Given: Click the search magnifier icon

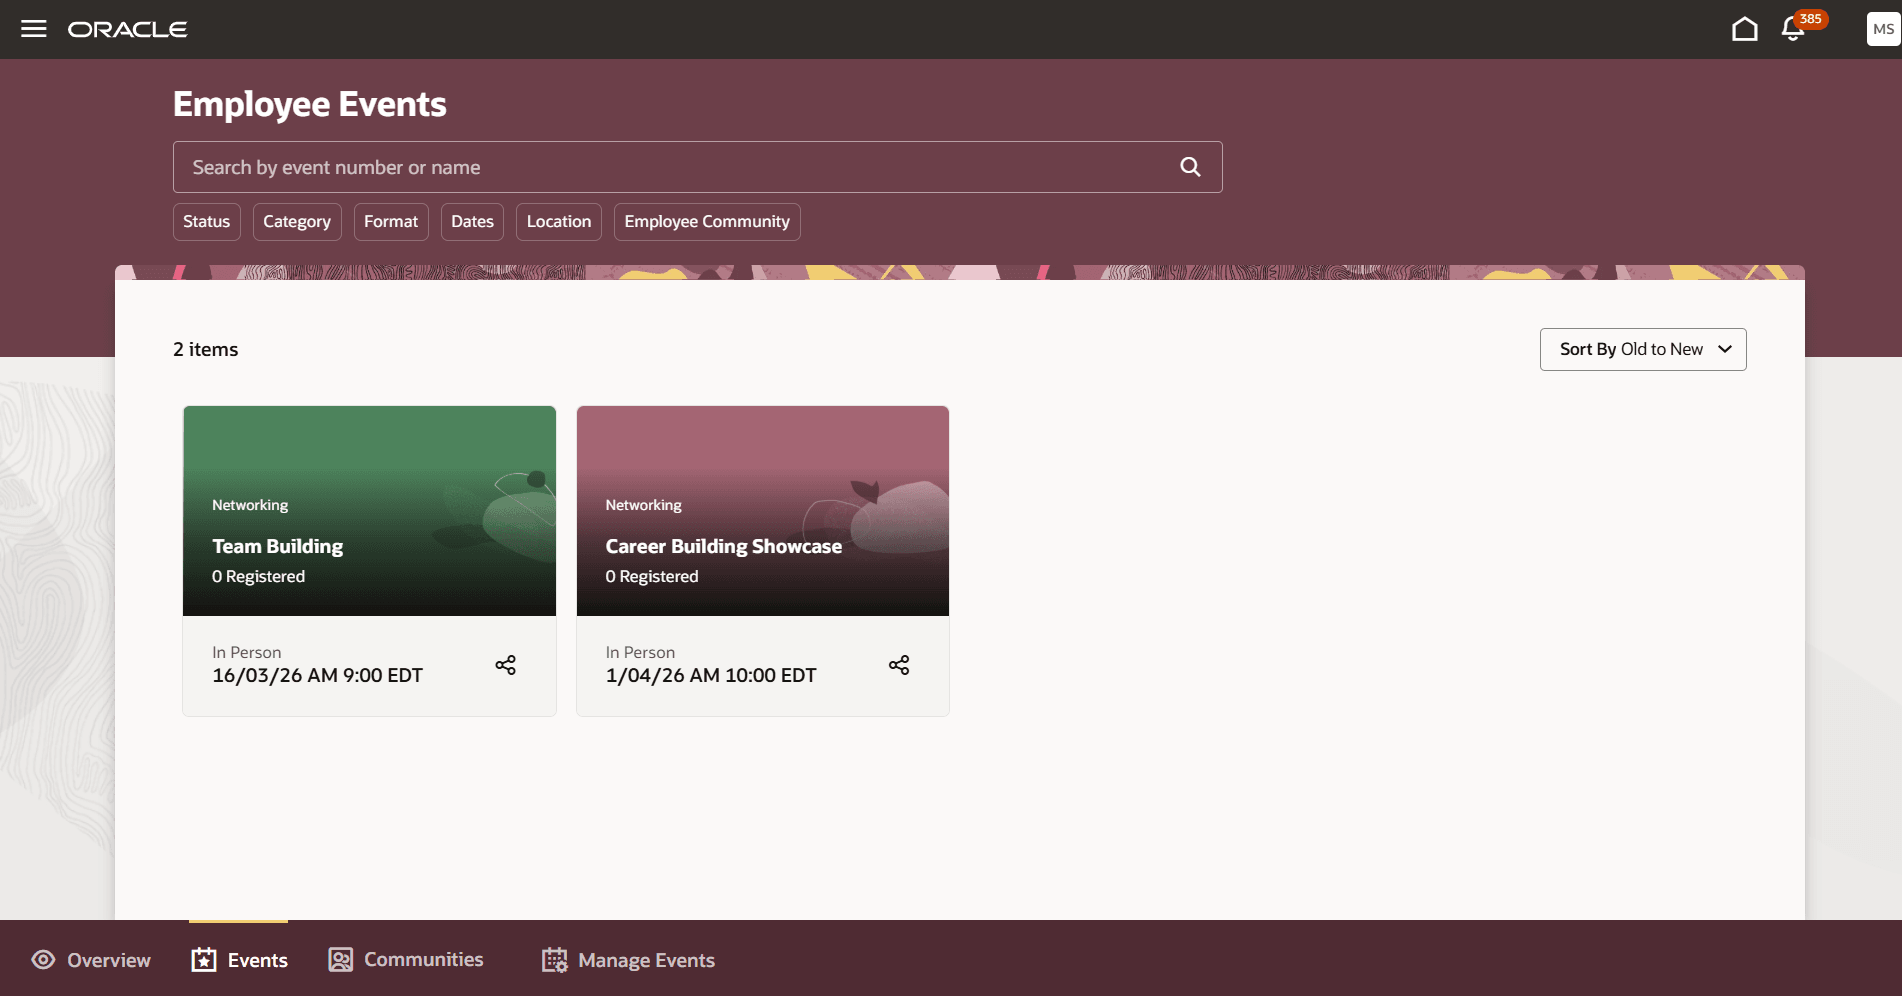Looking at the screenshot, I should click(x=1189, y=166).
